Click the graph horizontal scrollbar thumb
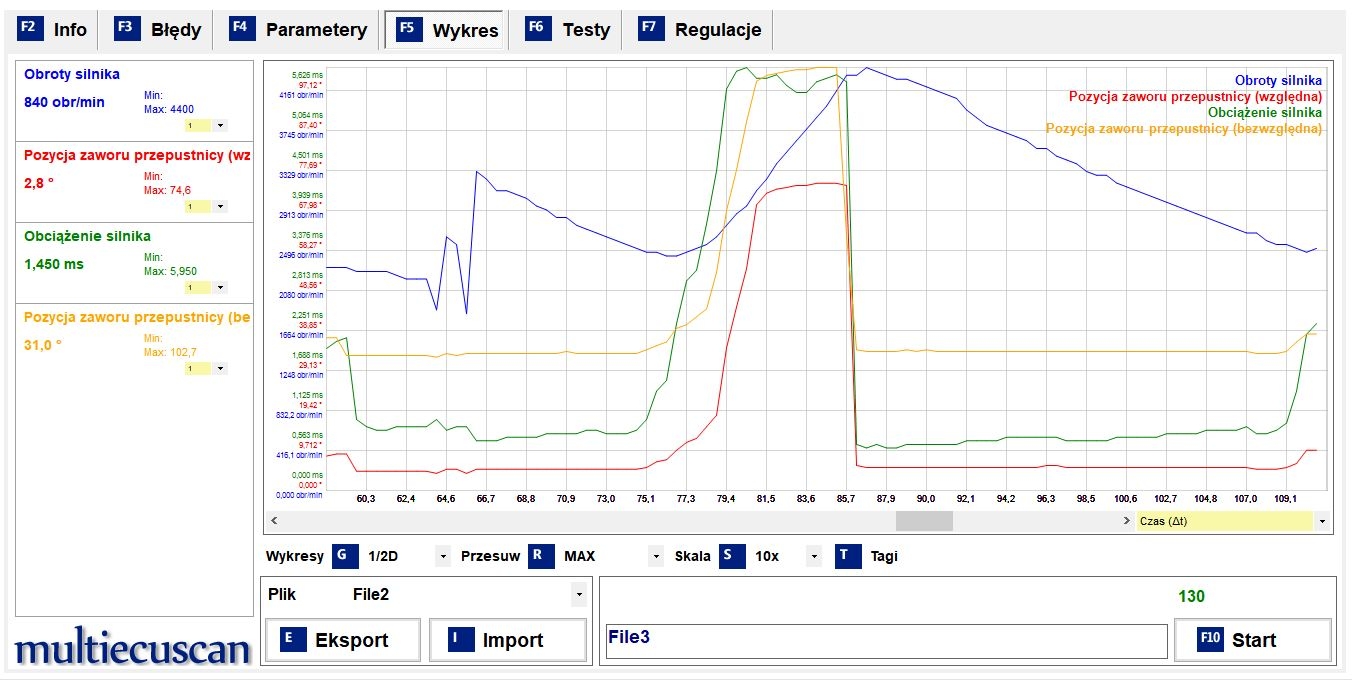1352x680 pixels. pos(924,521)
